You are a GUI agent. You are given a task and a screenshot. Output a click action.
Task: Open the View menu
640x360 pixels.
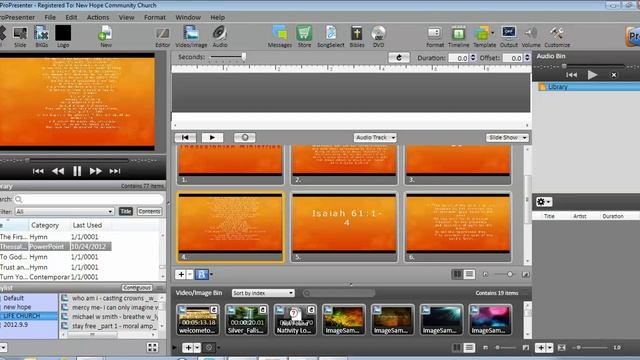tap(126, 17)
